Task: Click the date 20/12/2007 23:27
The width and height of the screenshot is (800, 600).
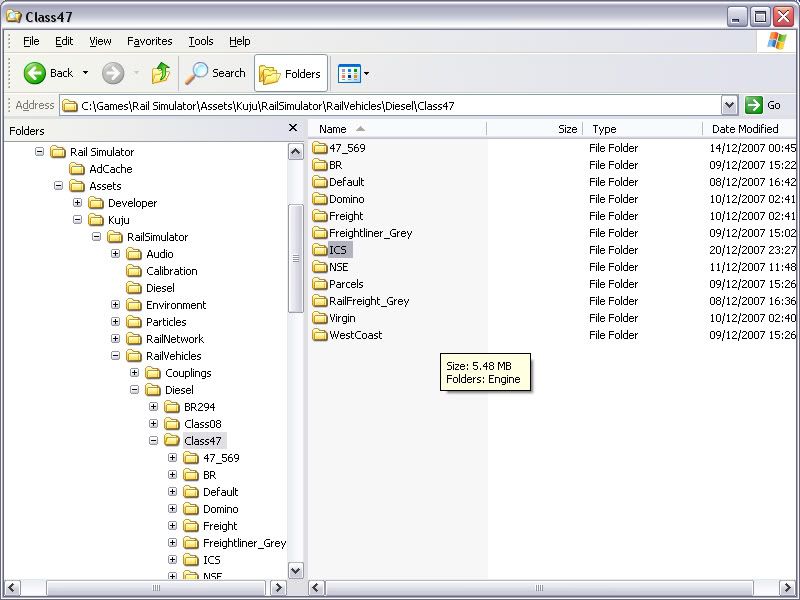Action: (752, 250)
